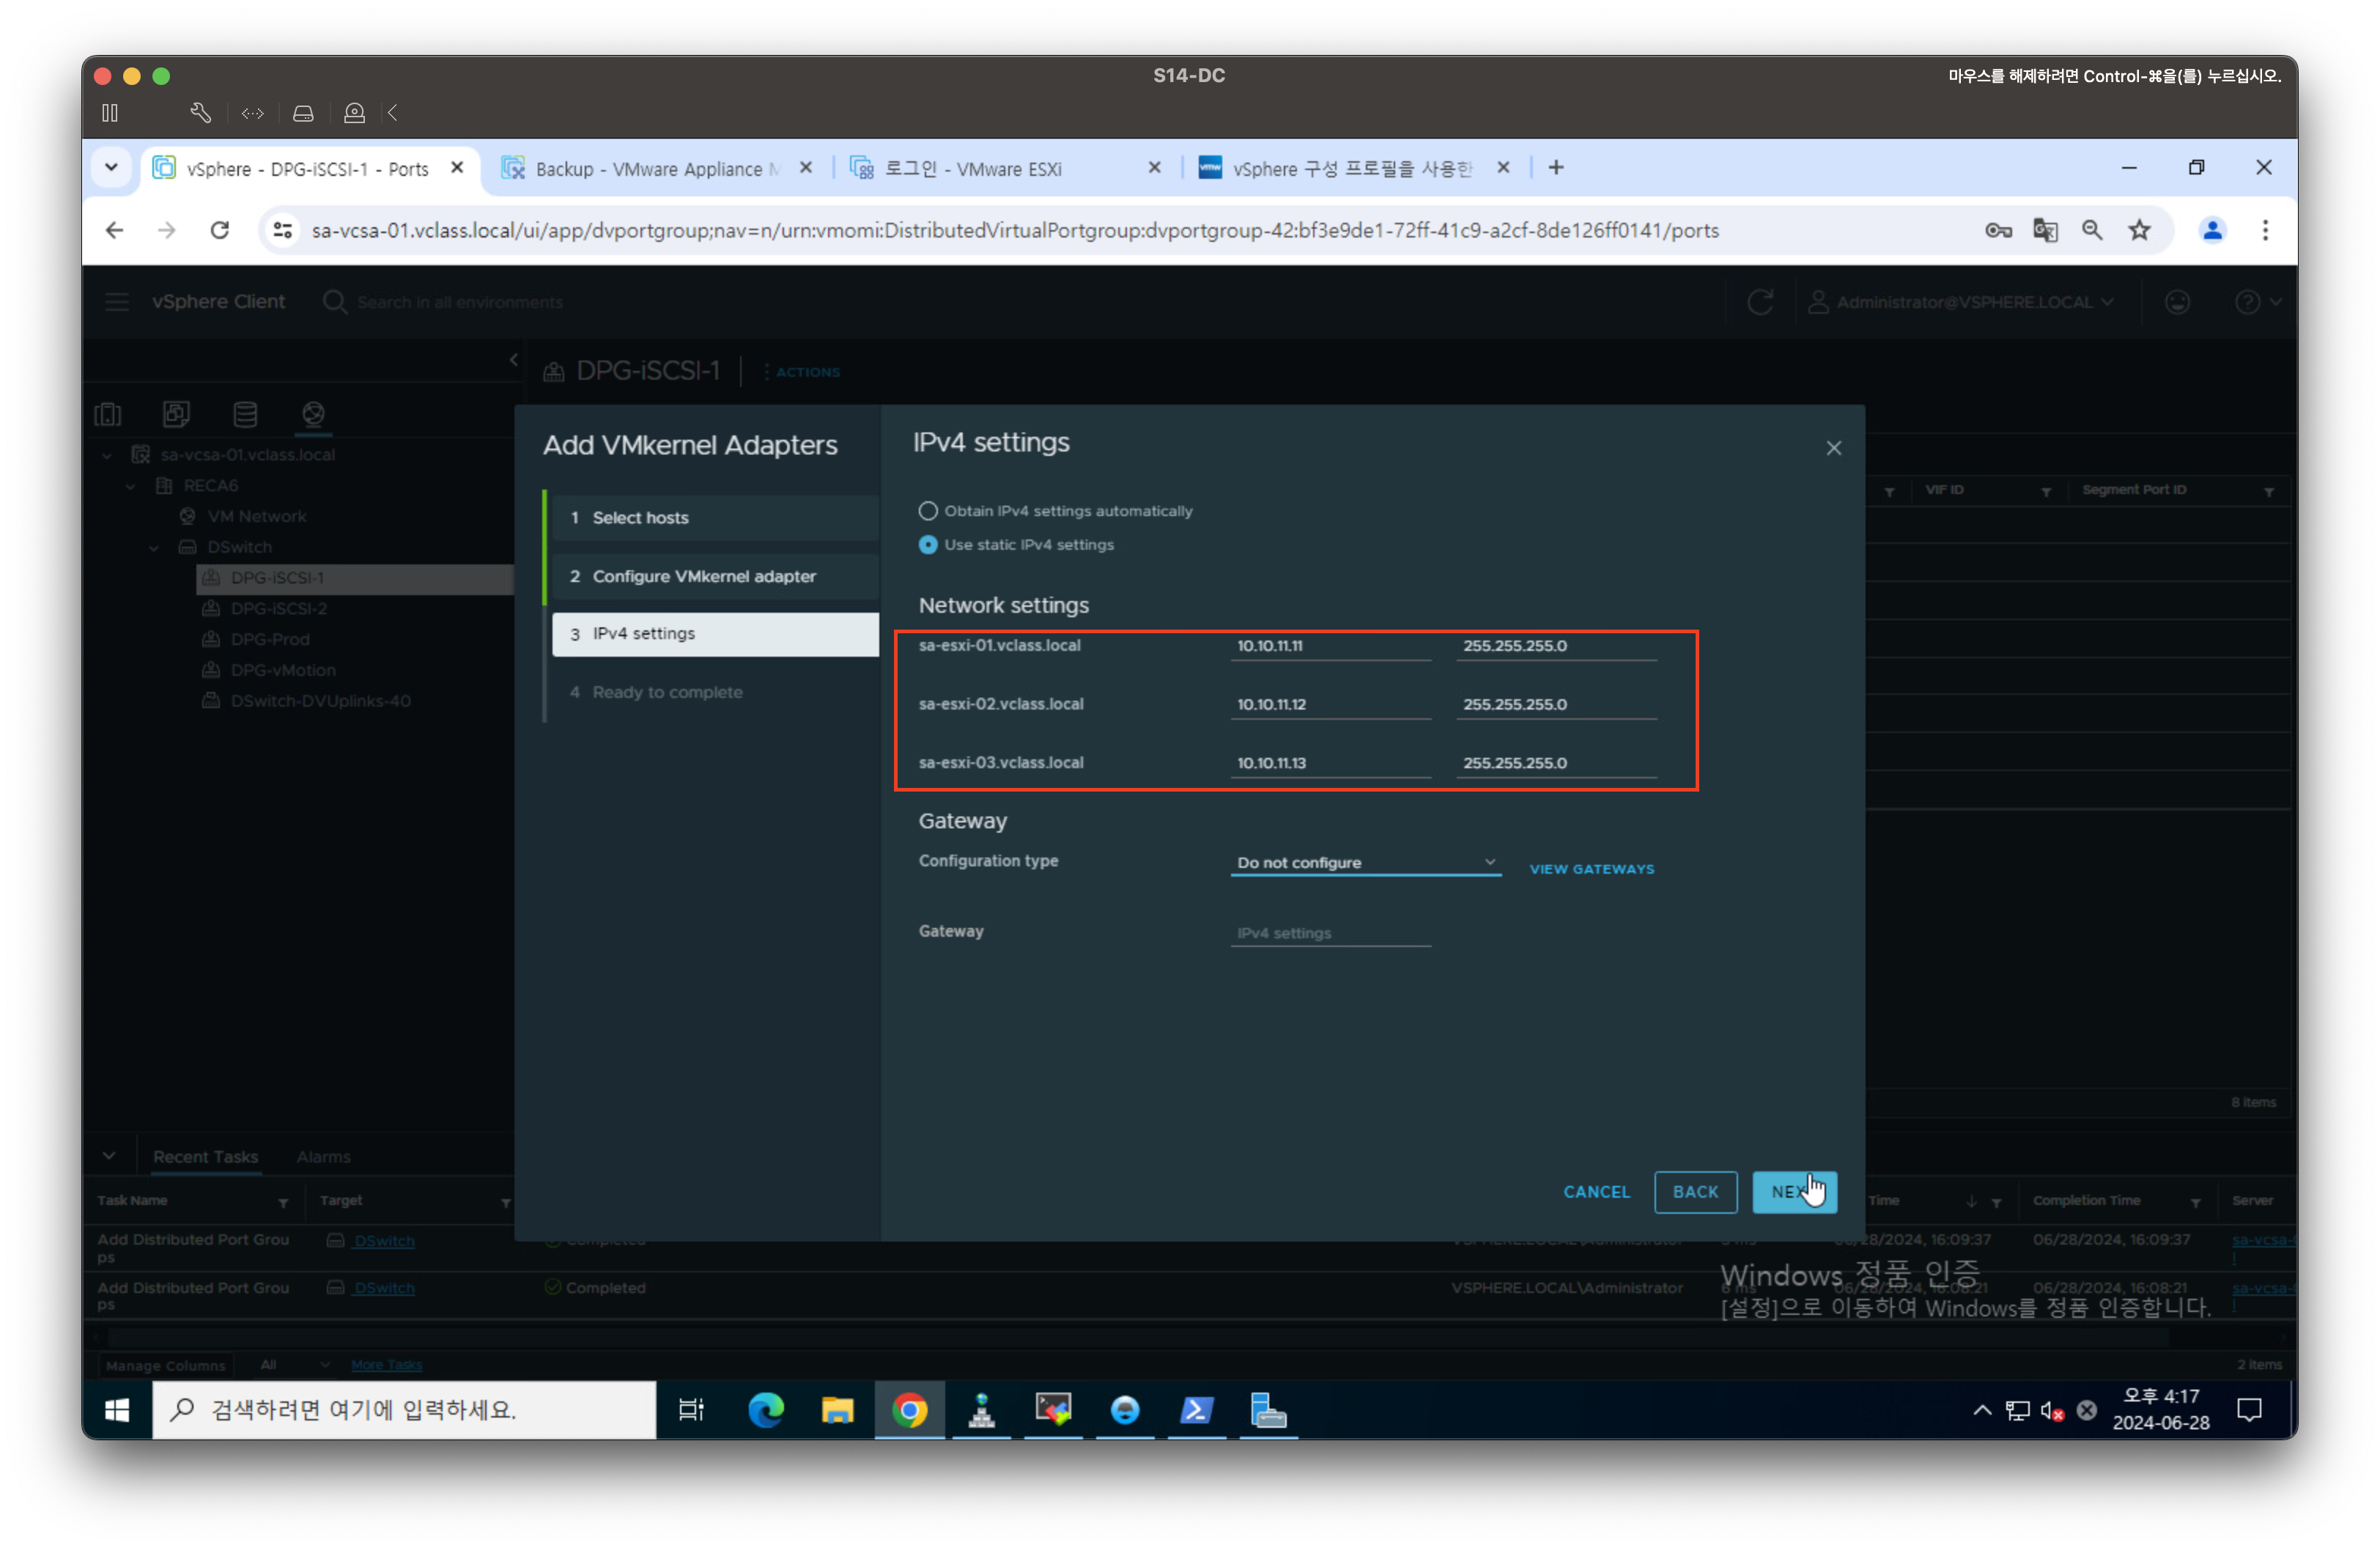Close the Add VMkernel Adapters dialog
2380x1548 pixels.
click(1833, 449)
